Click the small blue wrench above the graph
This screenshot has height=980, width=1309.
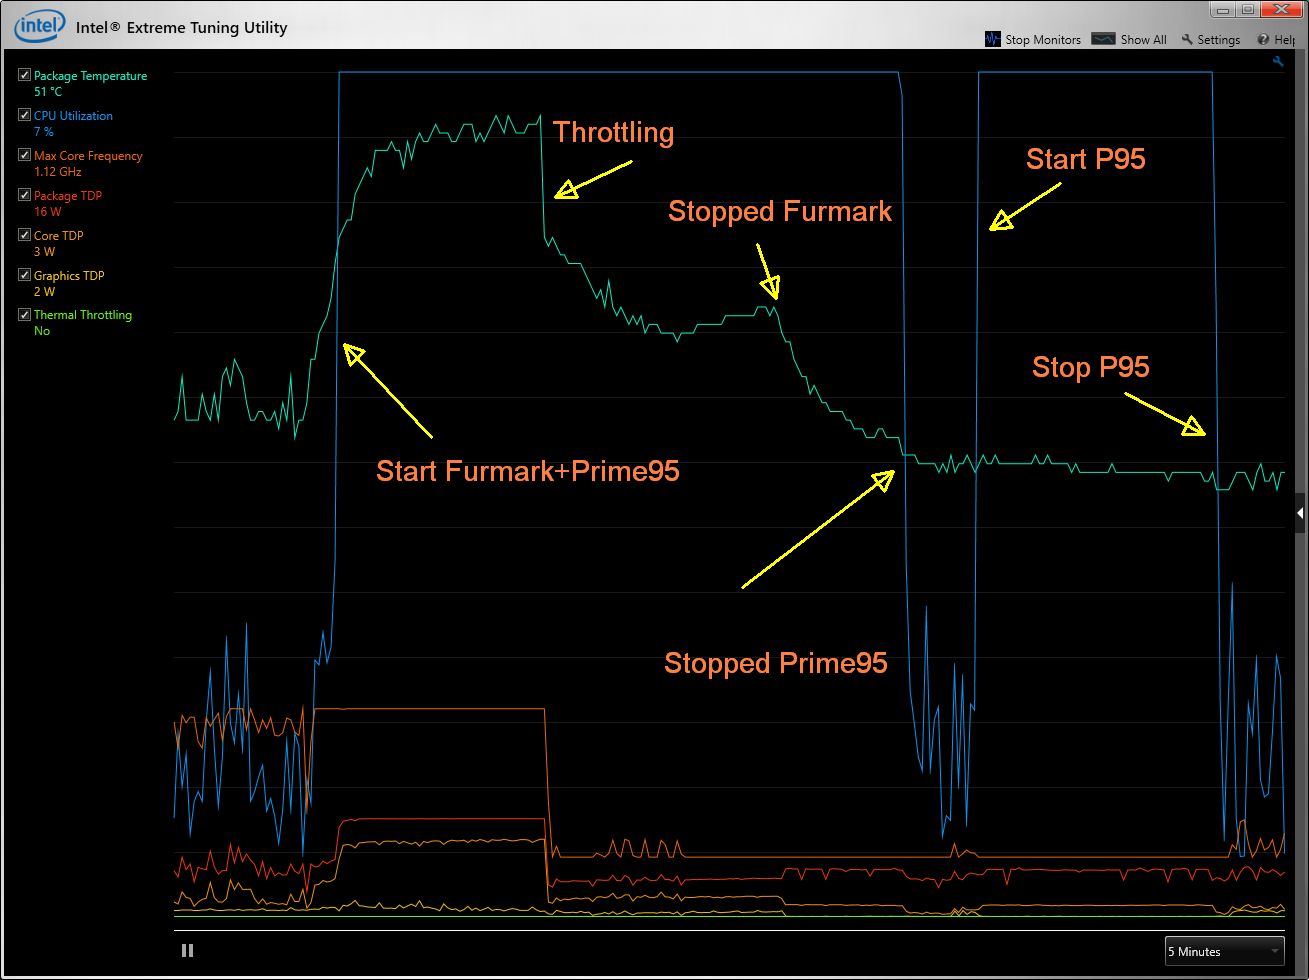point(1278,61)
